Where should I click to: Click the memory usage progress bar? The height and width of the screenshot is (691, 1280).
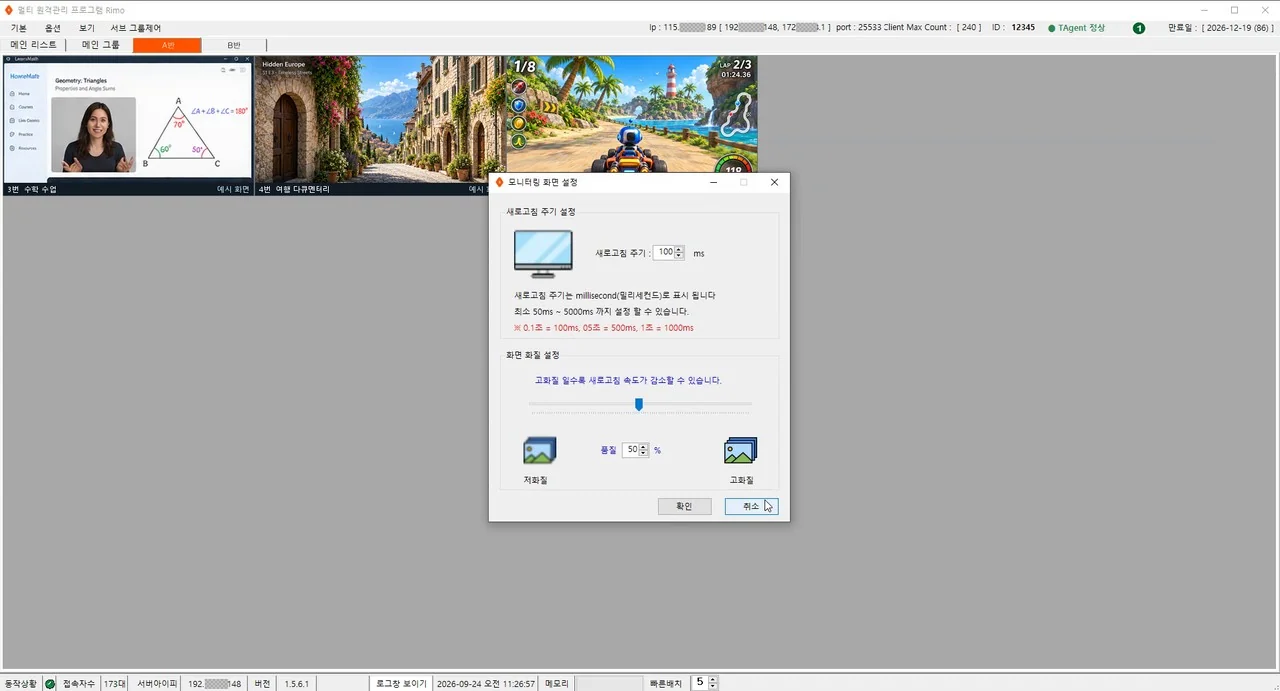[x=609, y=684]
